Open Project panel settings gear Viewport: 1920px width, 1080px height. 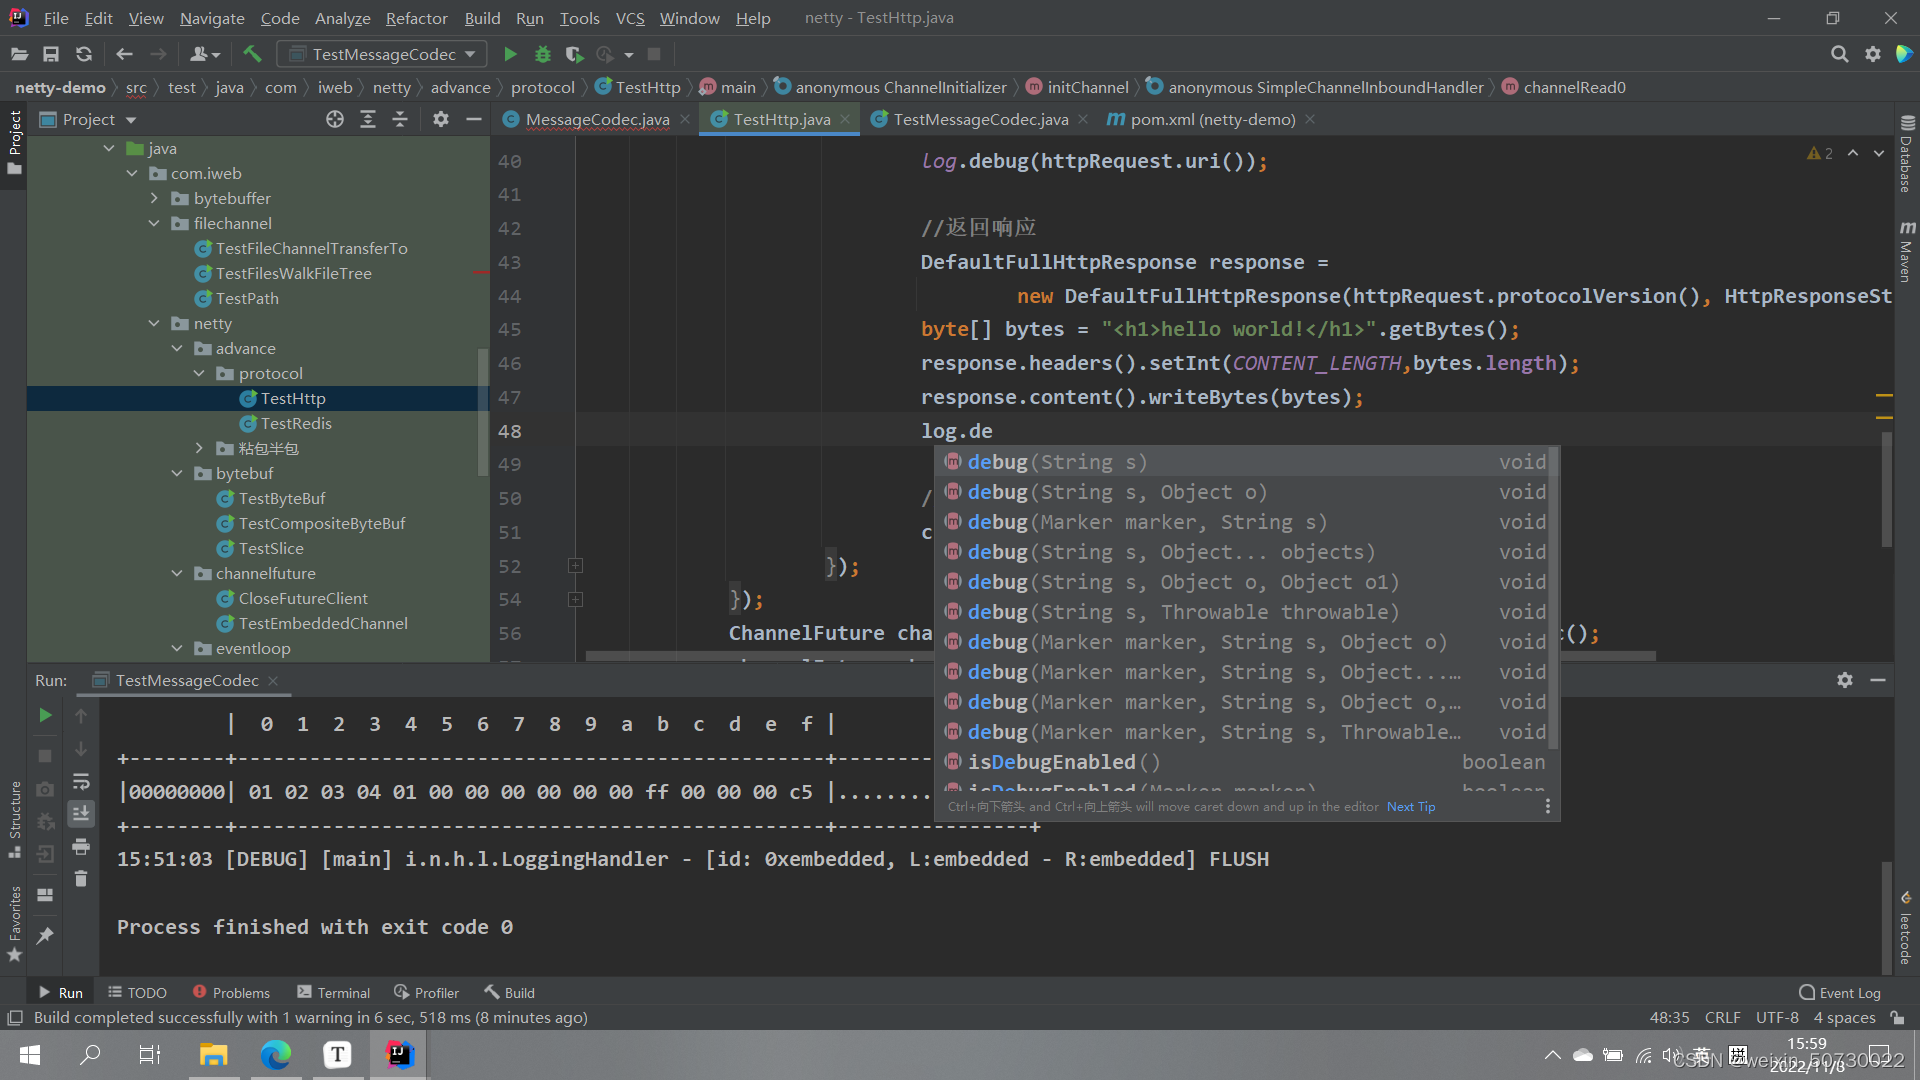pyautogui.click(x=441, y=119)
